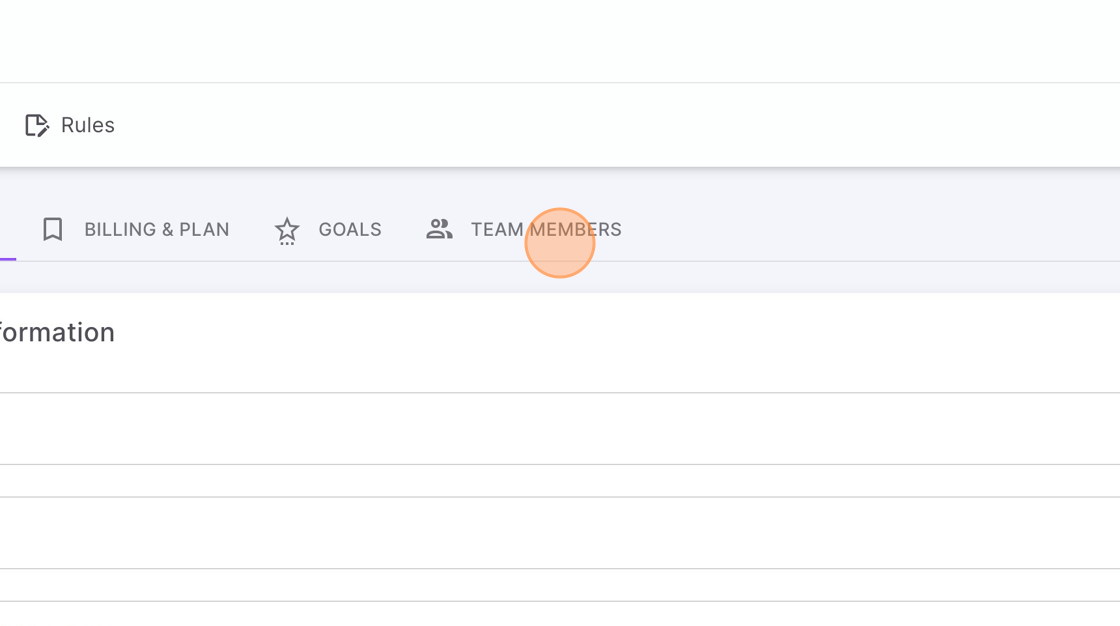The image size is (1120, 626).
Task: Select the first tall empty row under the heading
Action: [560, 429]
